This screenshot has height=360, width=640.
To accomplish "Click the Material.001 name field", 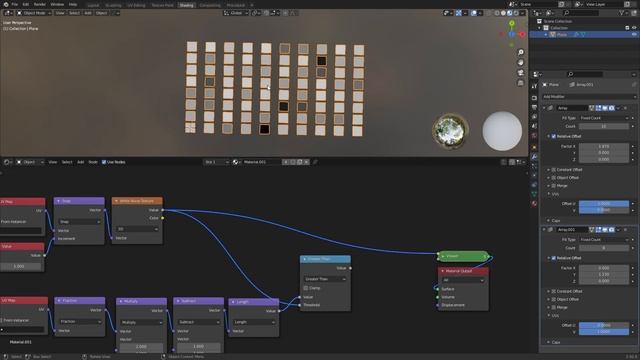I will [x=261, y=162].
